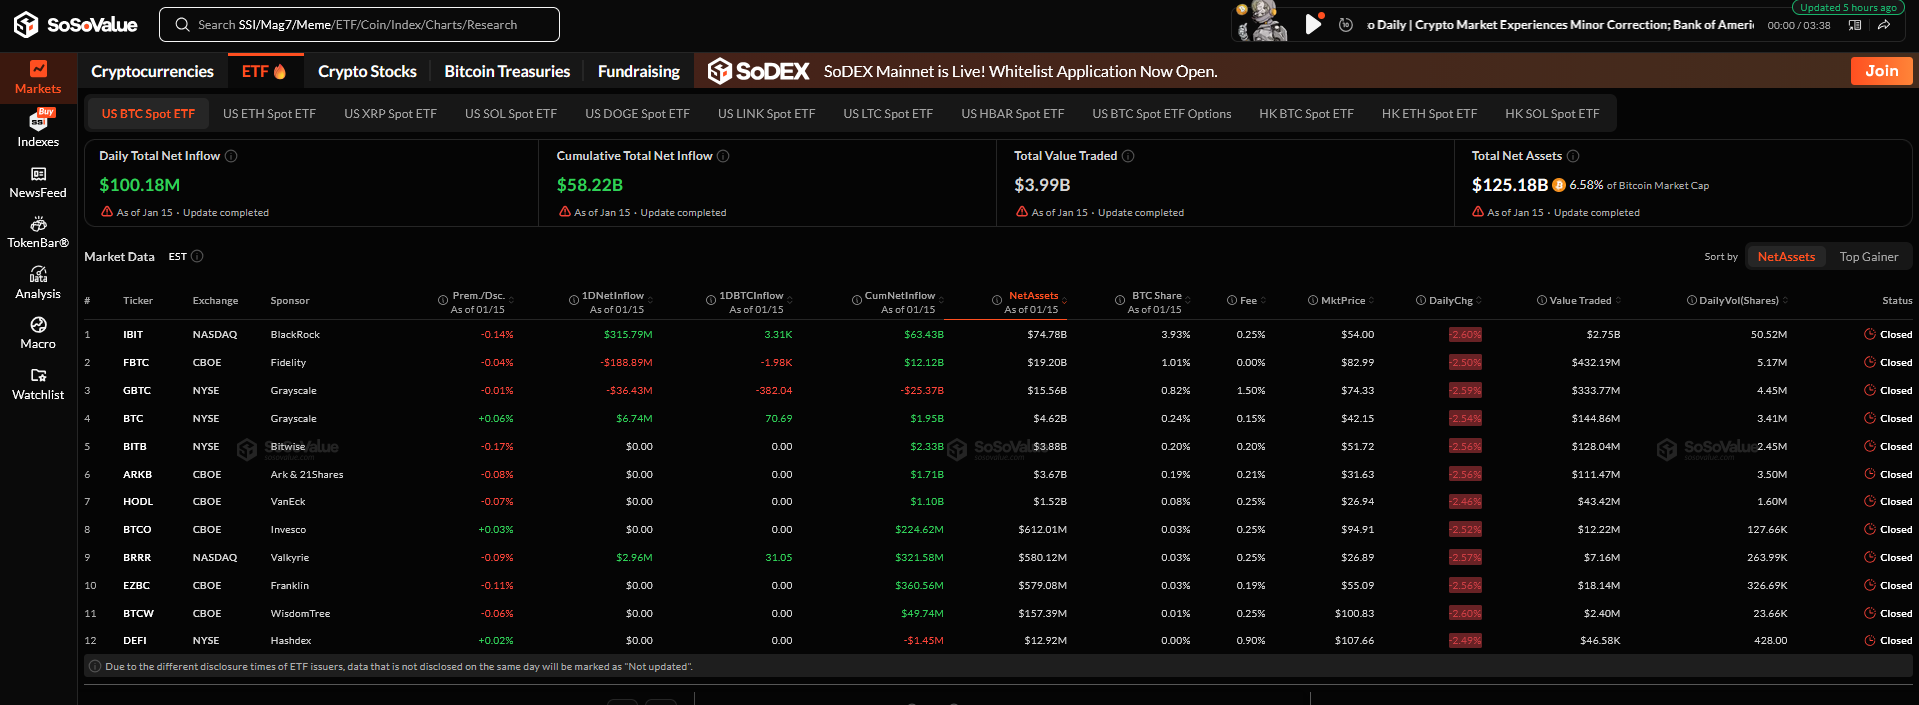Switch to HK SOL Spot ETF tab
Viewport: 1919px width, 705px height.
click(x=1552, y=114)
